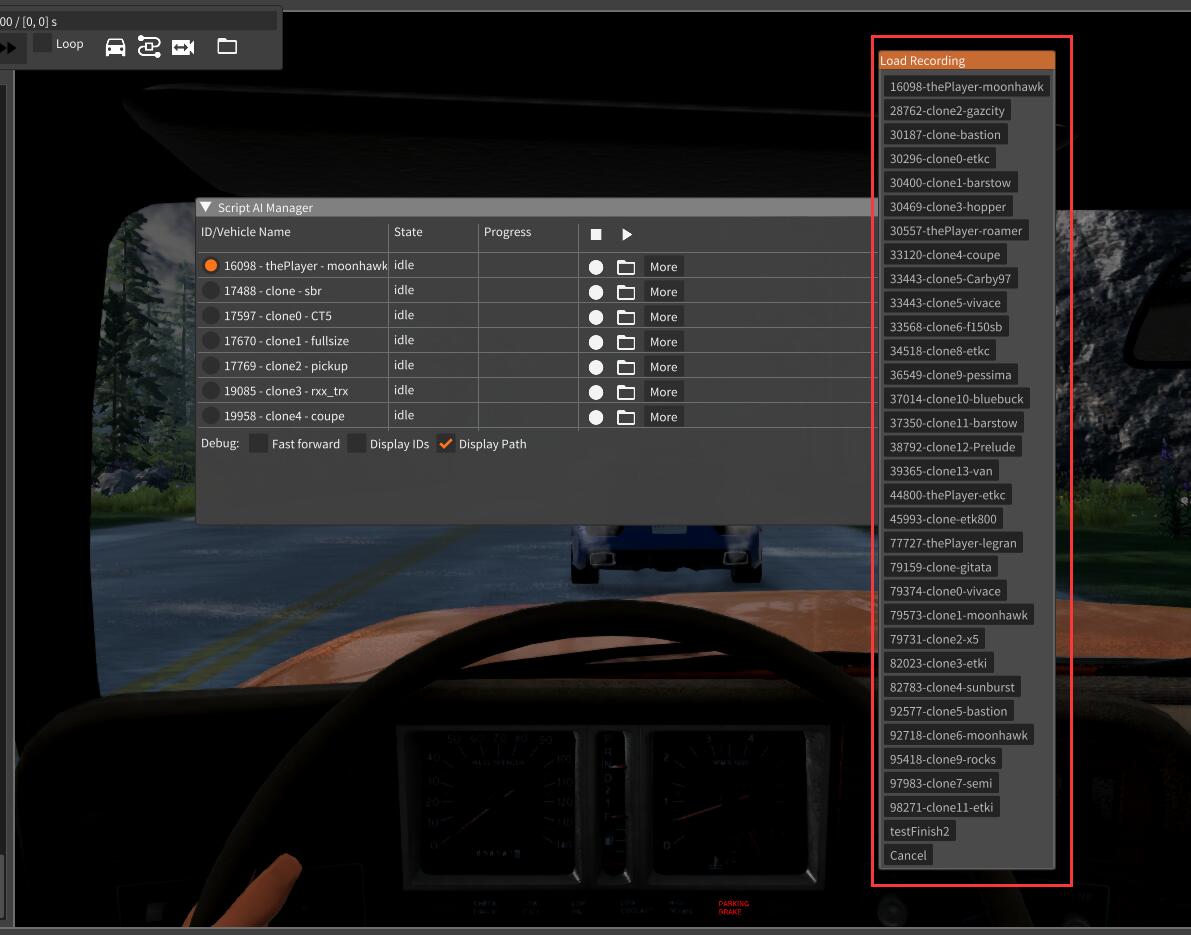
Task: Select the 17488 clone sbr radio button
Action: coord(211,290)
